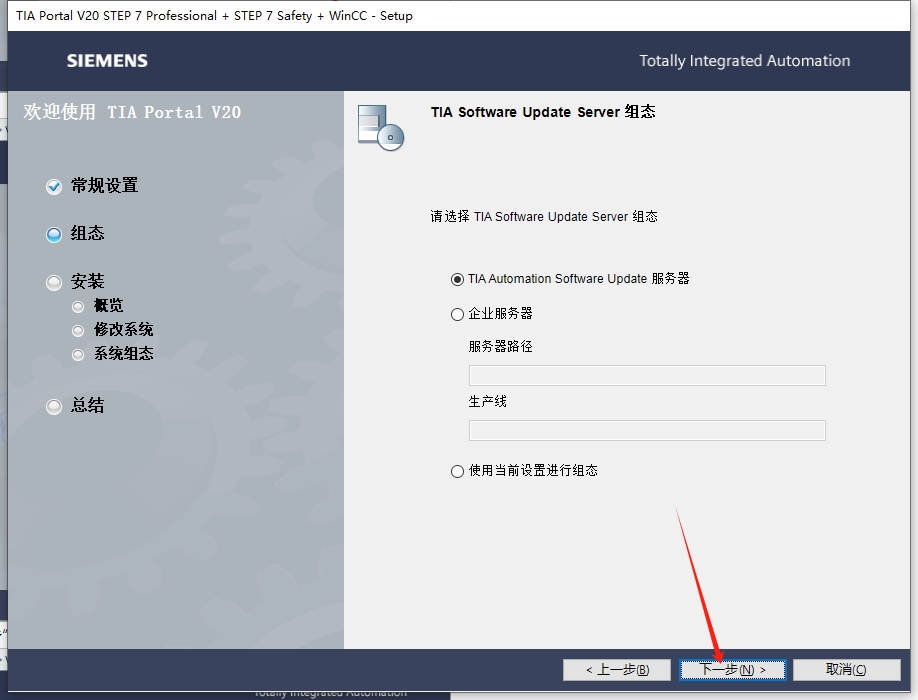Click the heading TIA Software Update Server 组态
Viewport: 918px width, 700px height.
tap(543, 112)
